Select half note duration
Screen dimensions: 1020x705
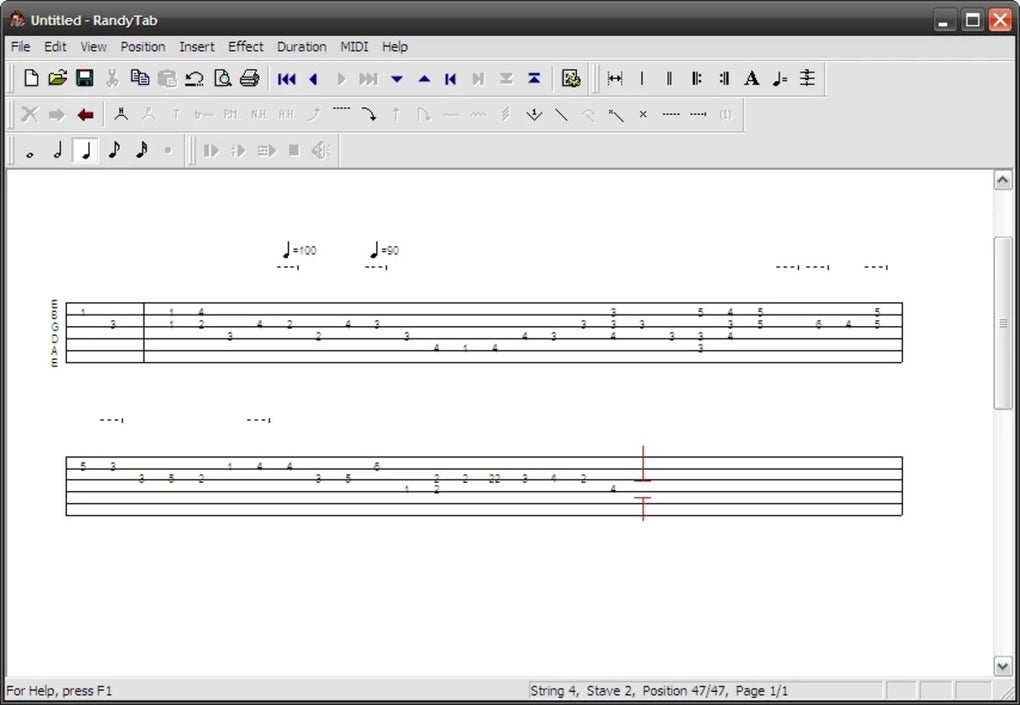(x=58, y=151)
